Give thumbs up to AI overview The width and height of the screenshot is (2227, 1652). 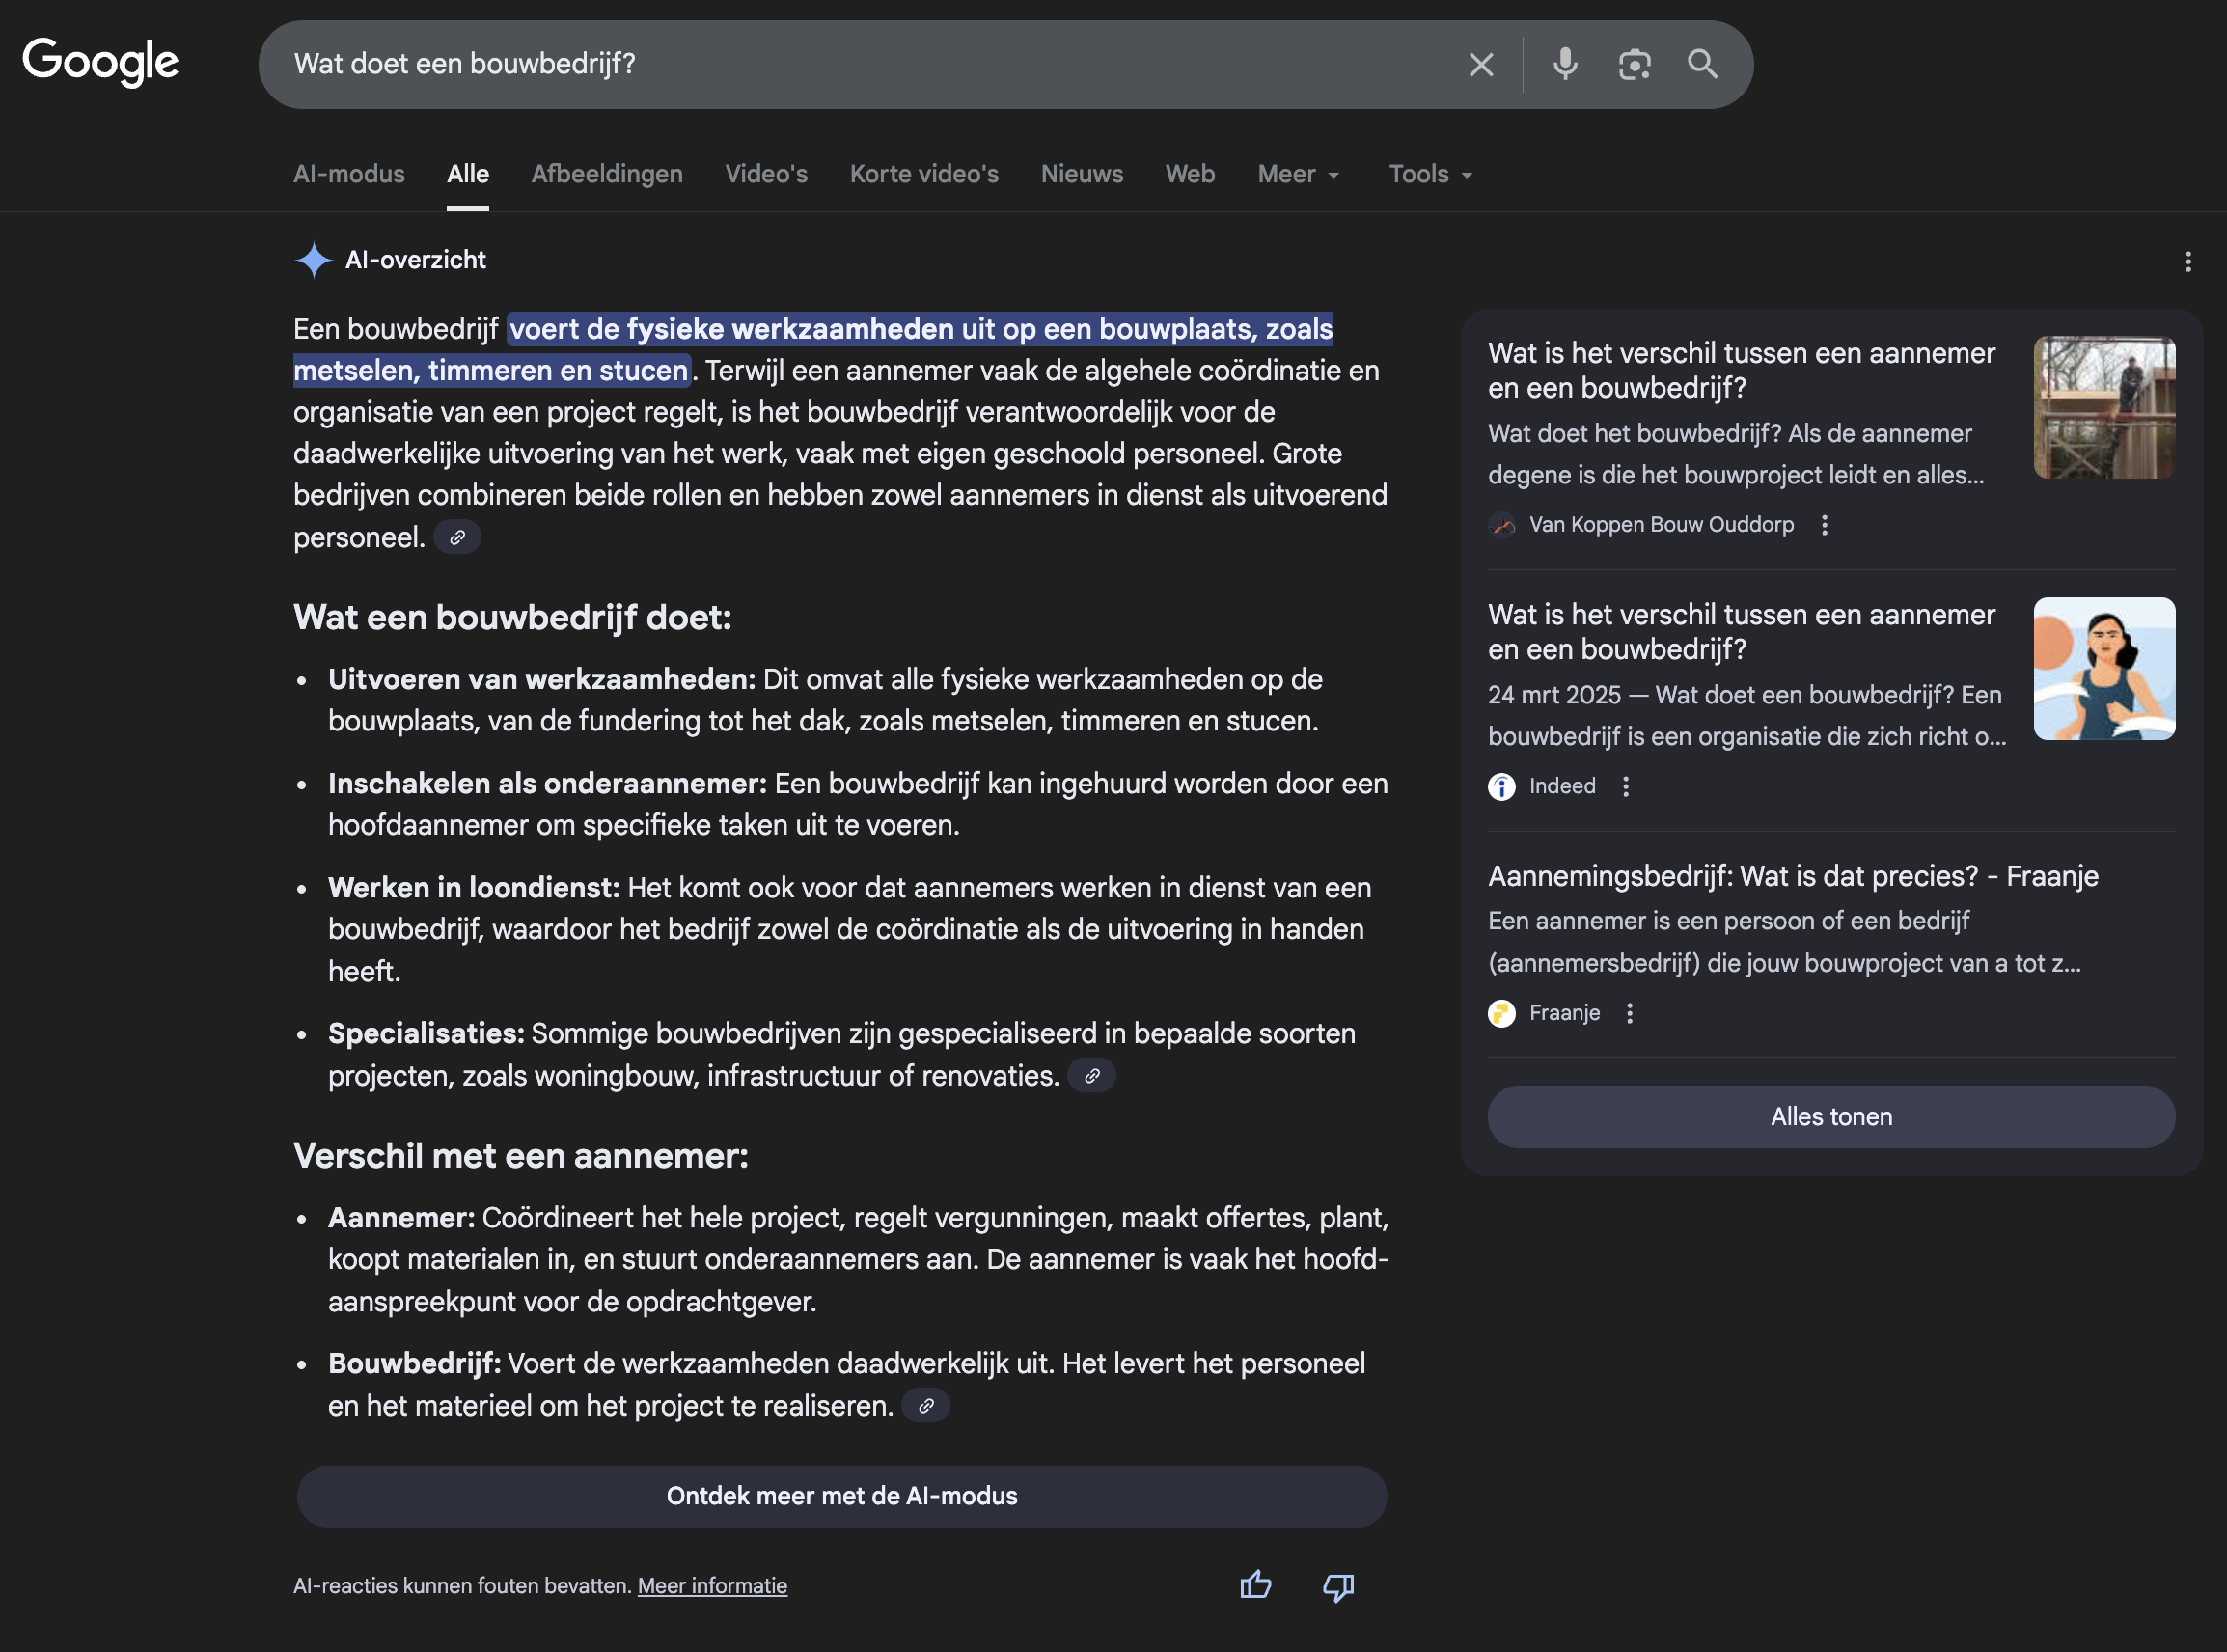(x=1255, y=1585)
